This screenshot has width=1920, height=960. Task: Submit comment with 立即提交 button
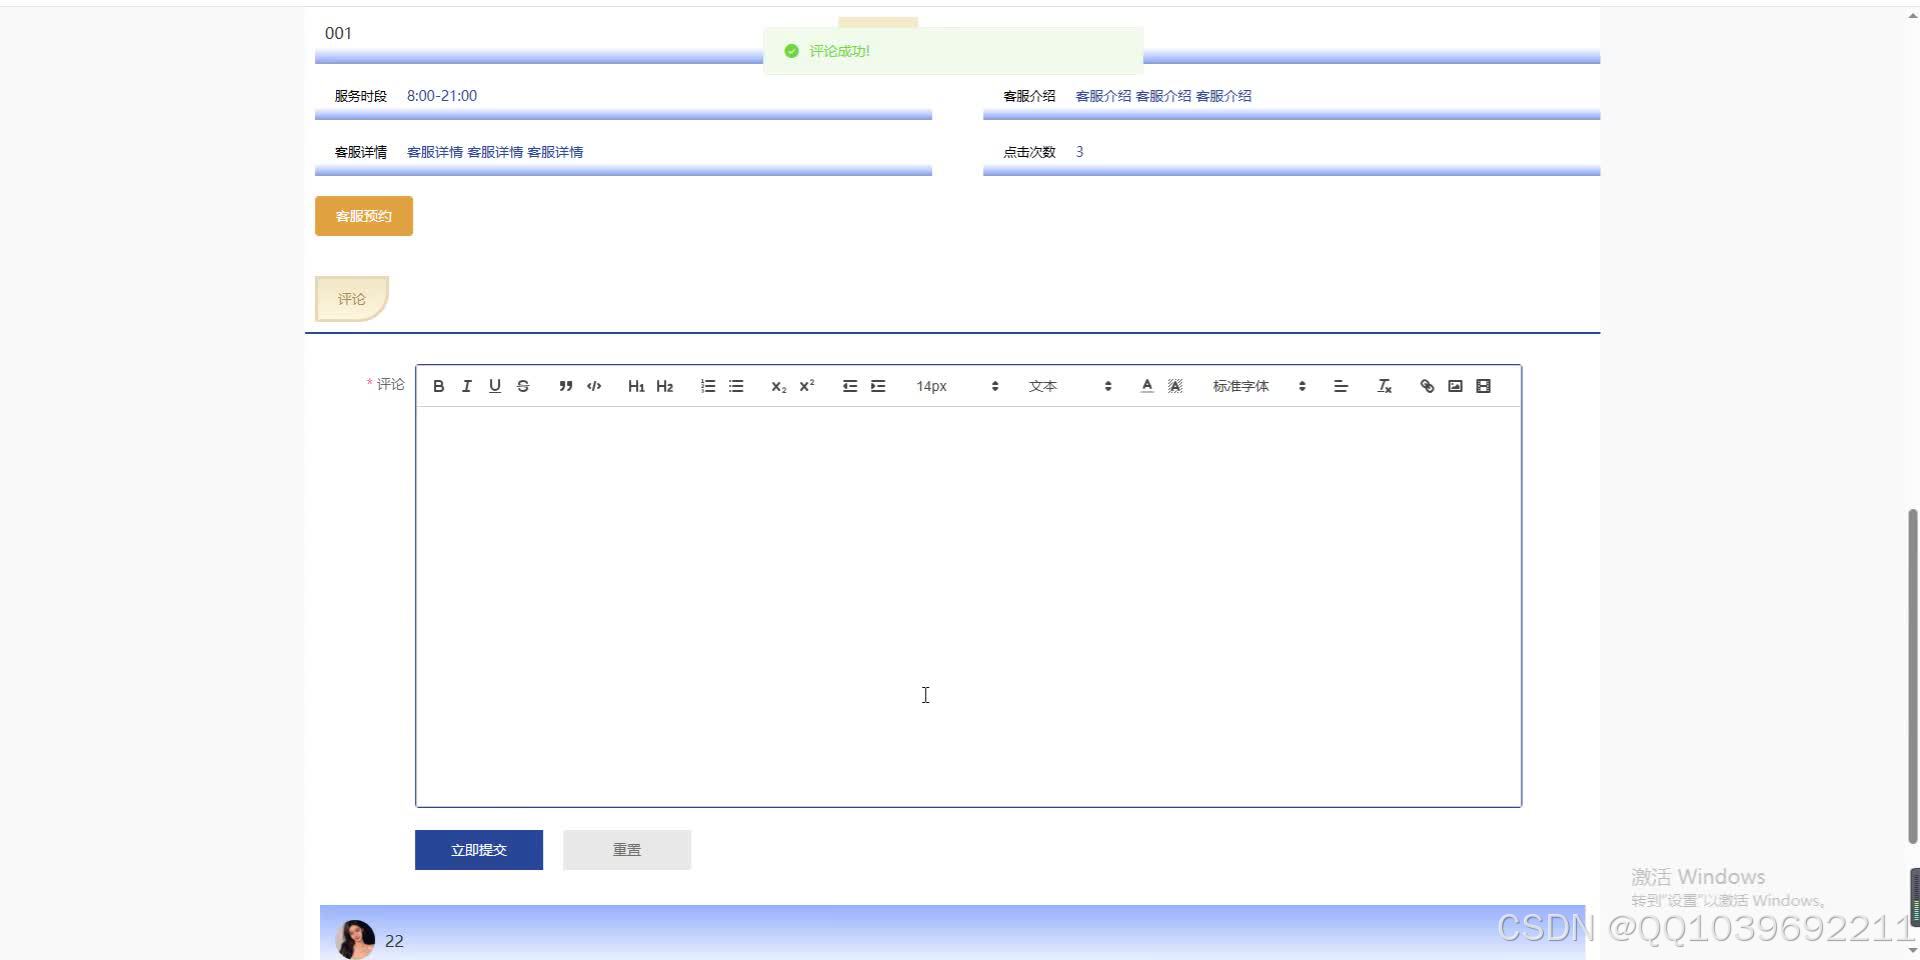pyautogui.click(x=479, y=850)
